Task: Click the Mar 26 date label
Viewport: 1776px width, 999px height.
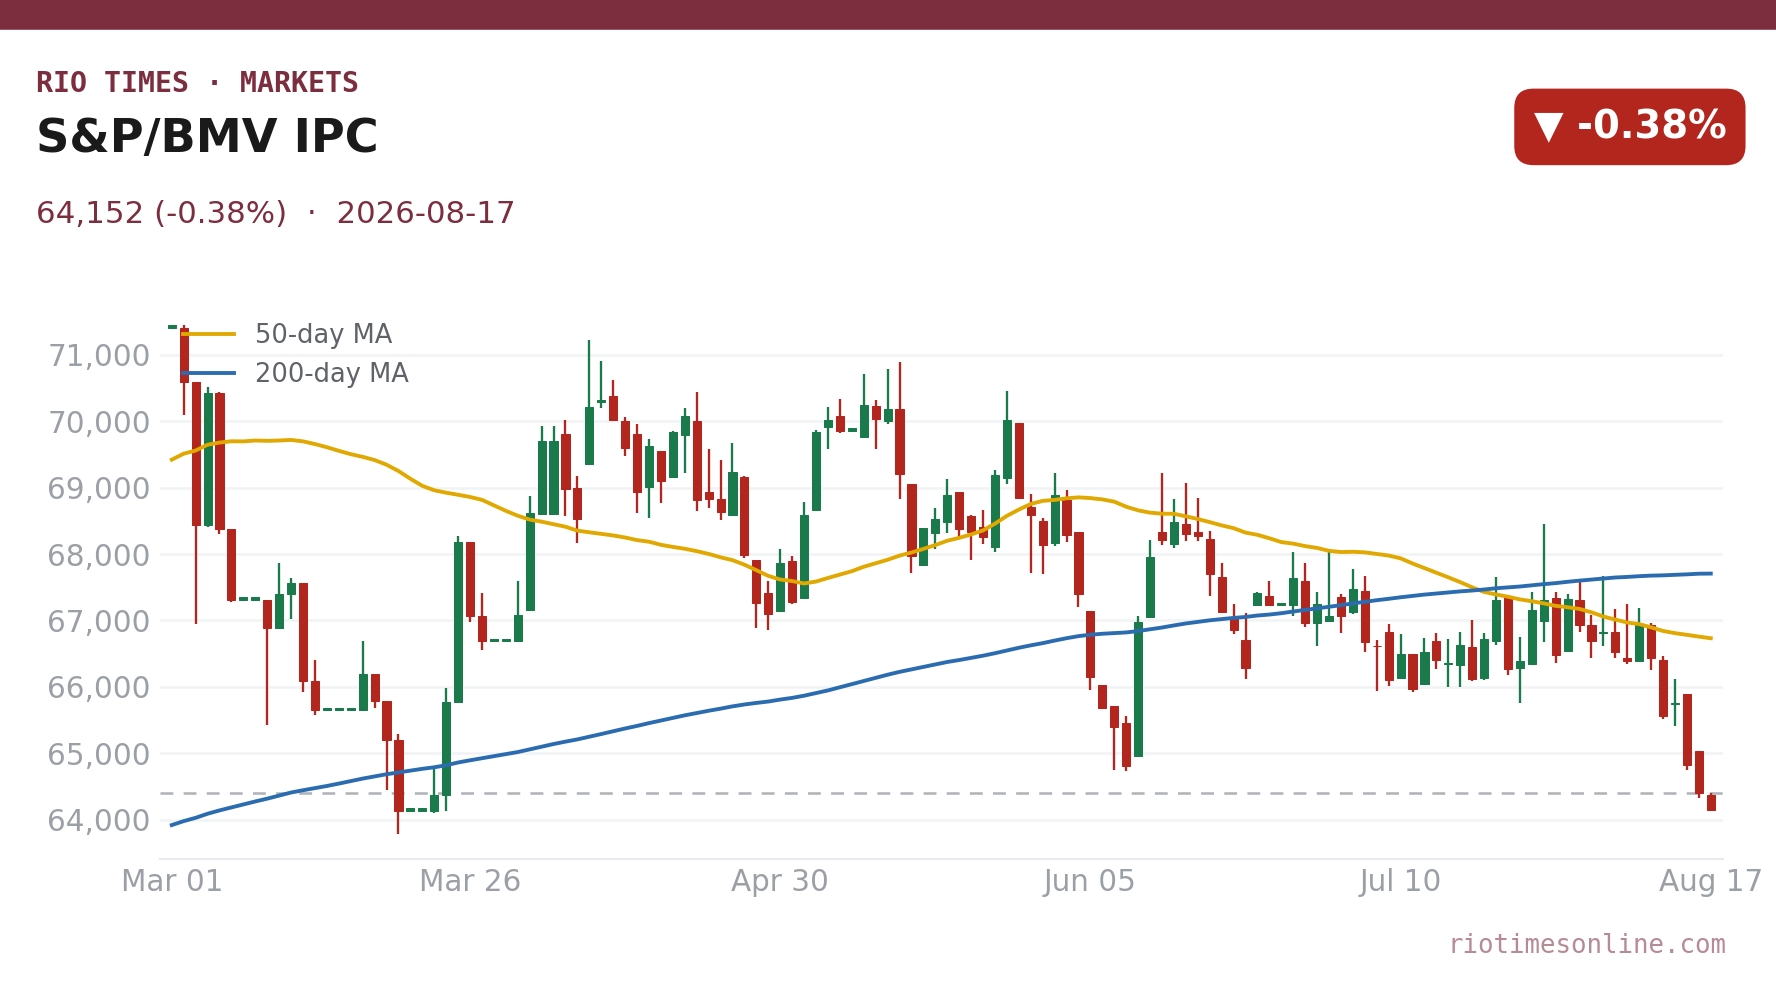Action: tap(470, 882)
